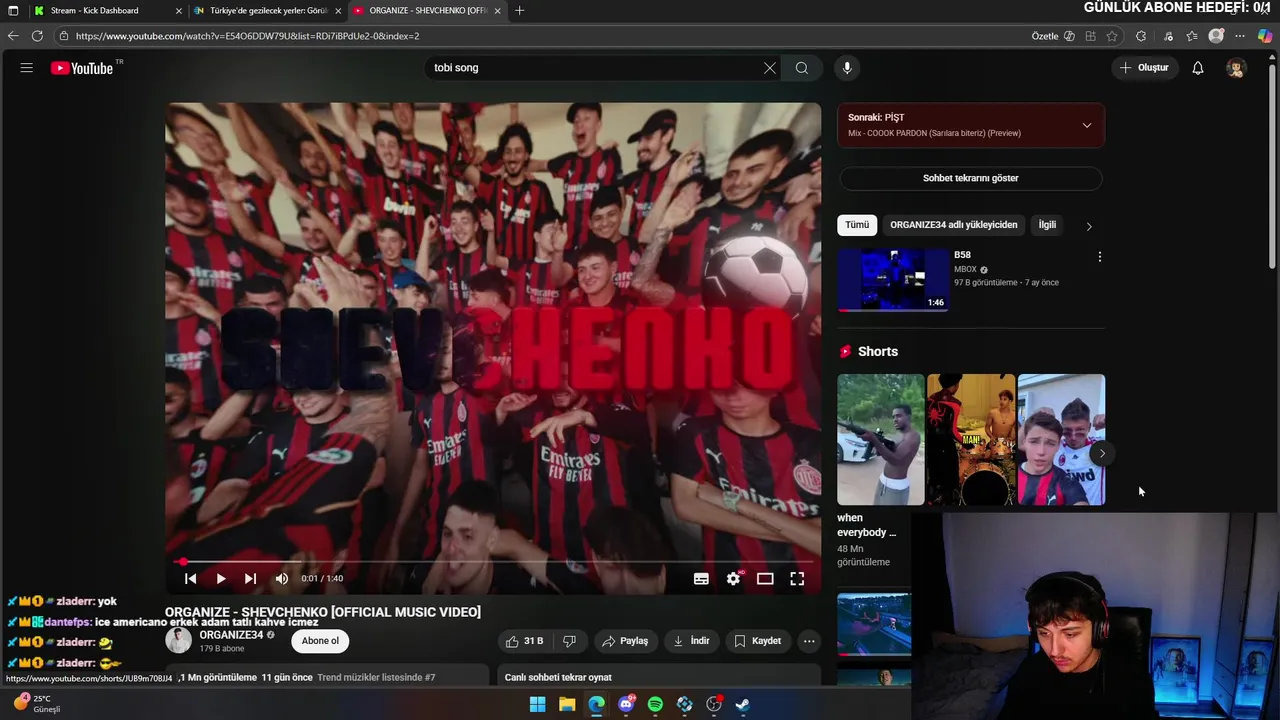Play the previous video in playlist
Screen dimensions: 1280x720
tap(190, 578)
